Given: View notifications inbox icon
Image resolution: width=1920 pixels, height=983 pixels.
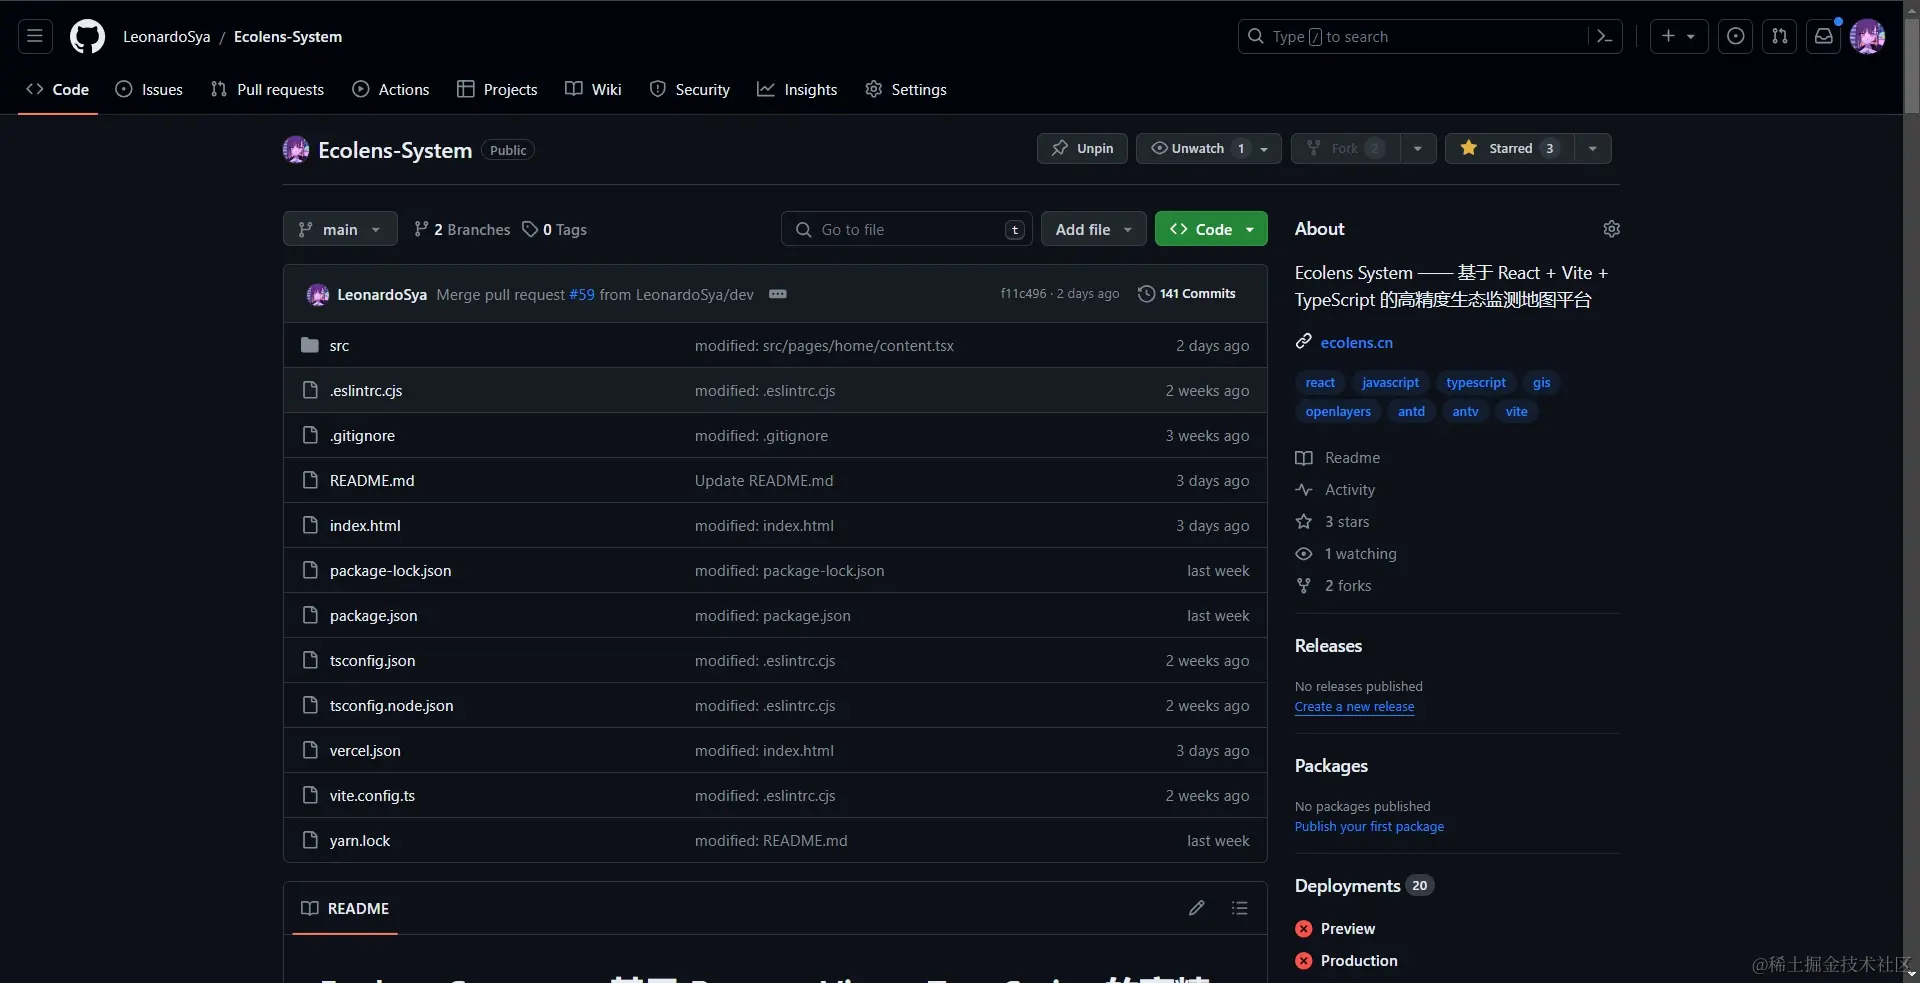Looking at the screenshot, I should [1824, 36].
